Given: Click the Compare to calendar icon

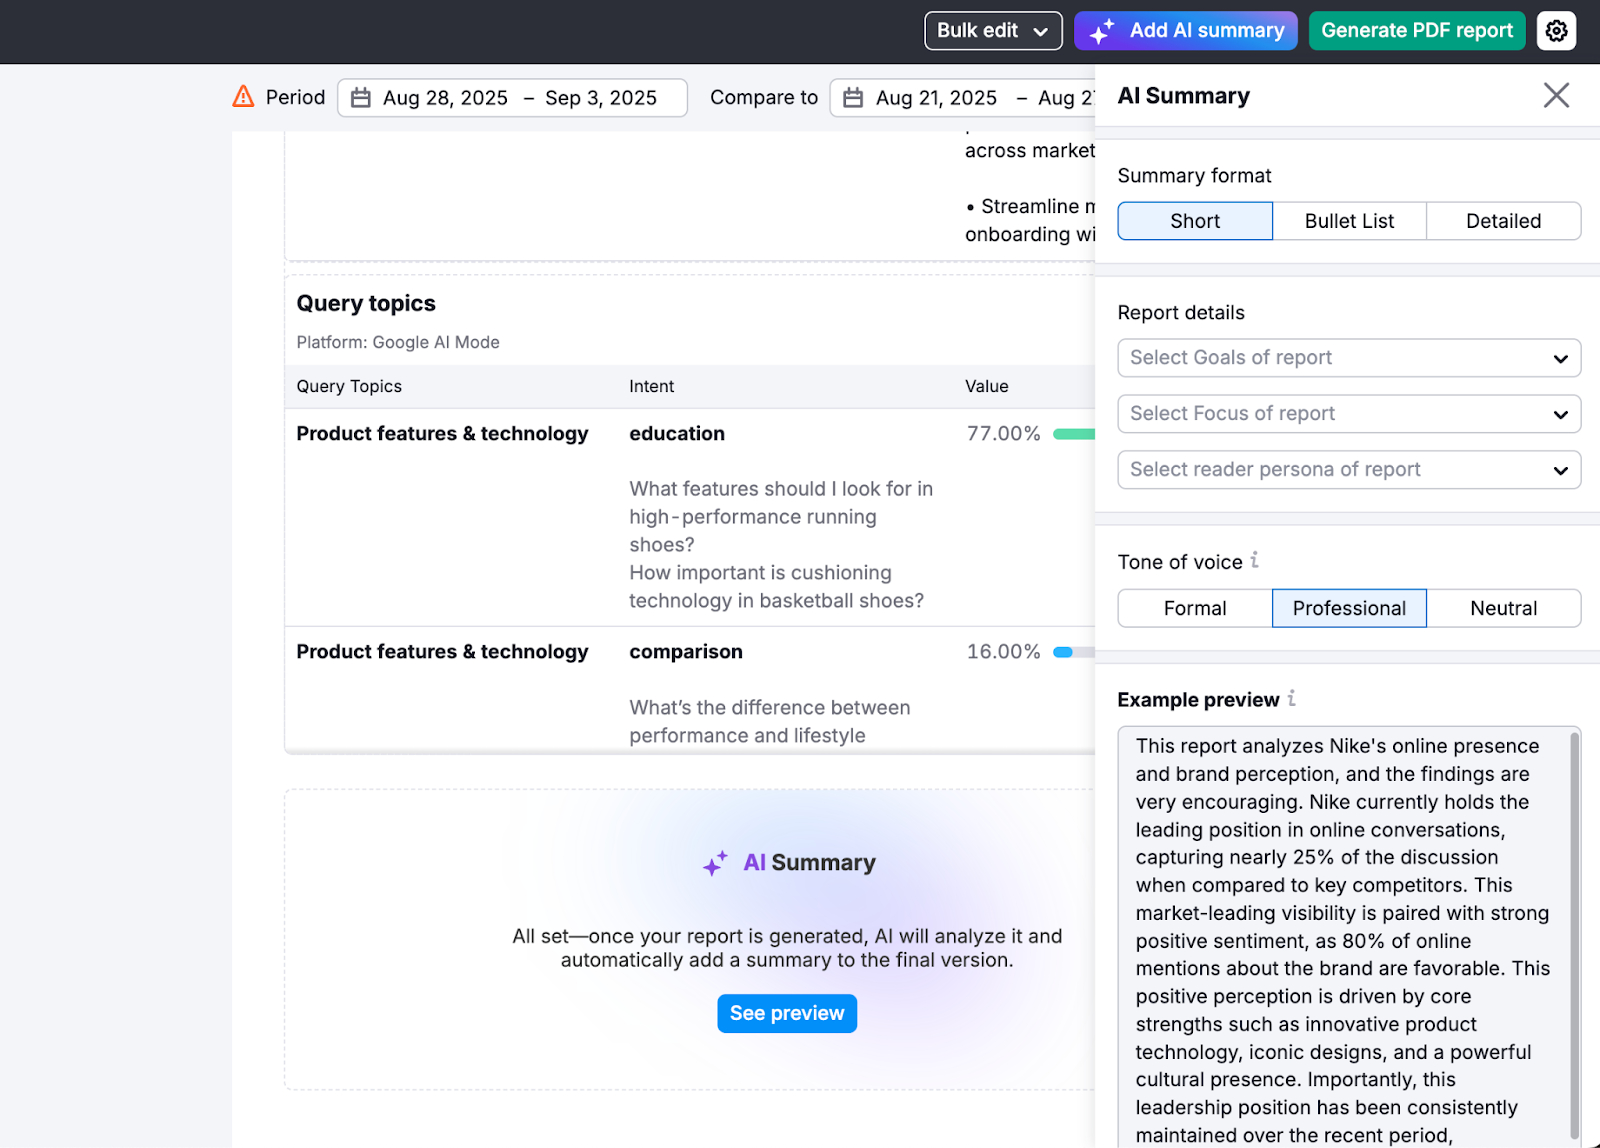Looking at the screenshot, I should (x=852, y=97).
